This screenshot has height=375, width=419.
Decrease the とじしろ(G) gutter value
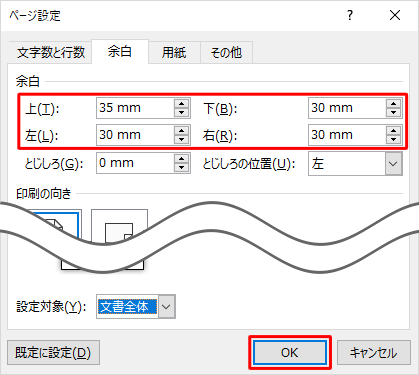point(182,168)
